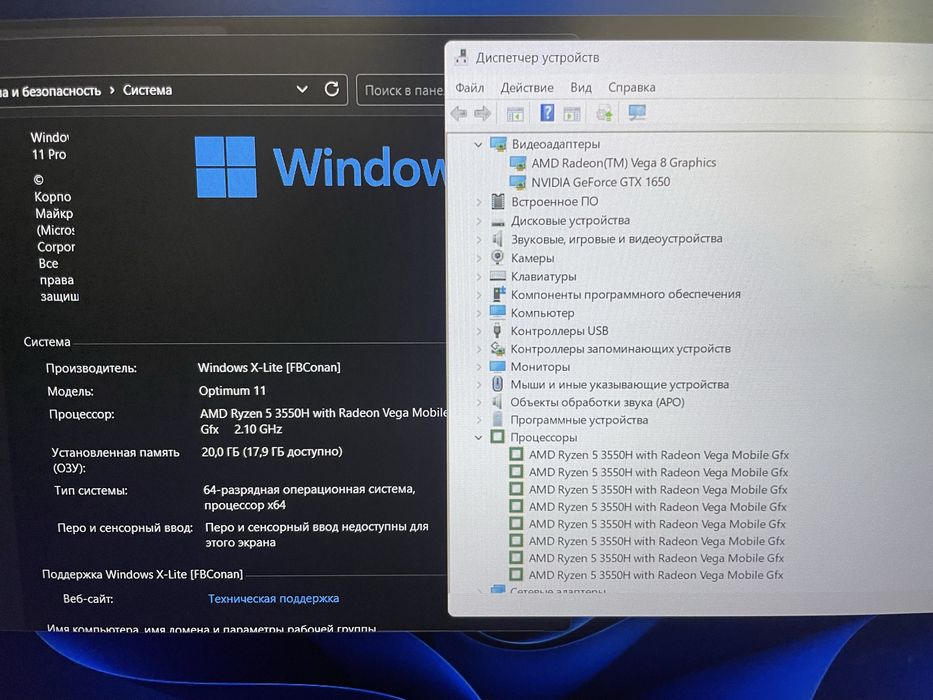Screen dimensions: 933x700
Task: Open the Действие menu
Action: tap(527, 88)
